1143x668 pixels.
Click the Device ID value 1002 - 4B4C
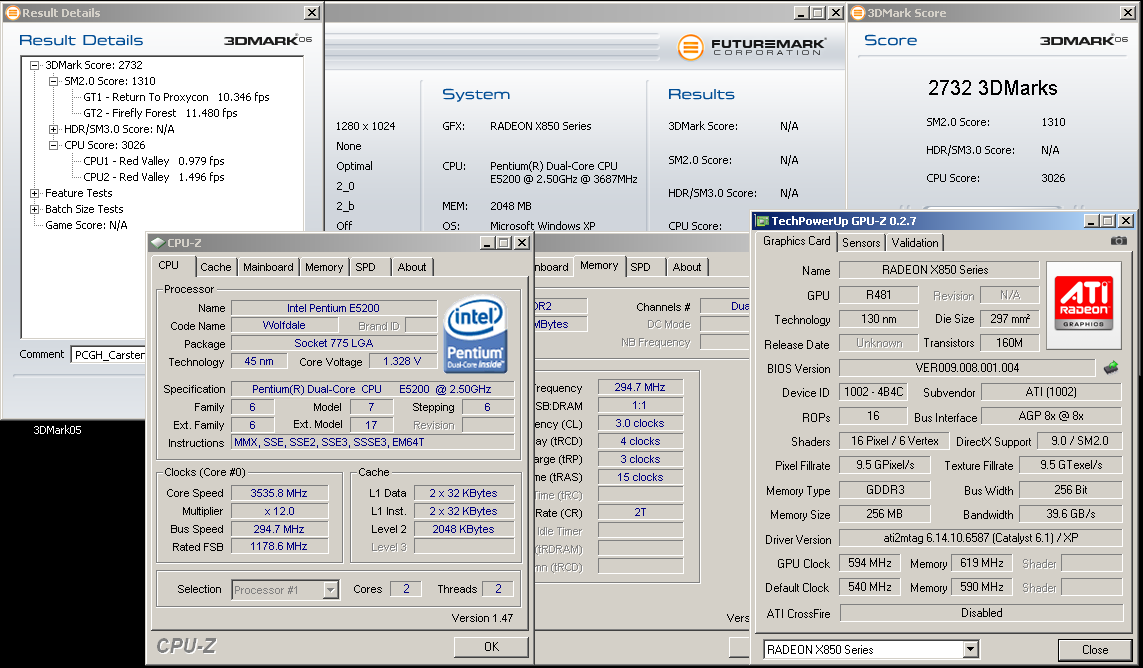(x=874, y=392)
